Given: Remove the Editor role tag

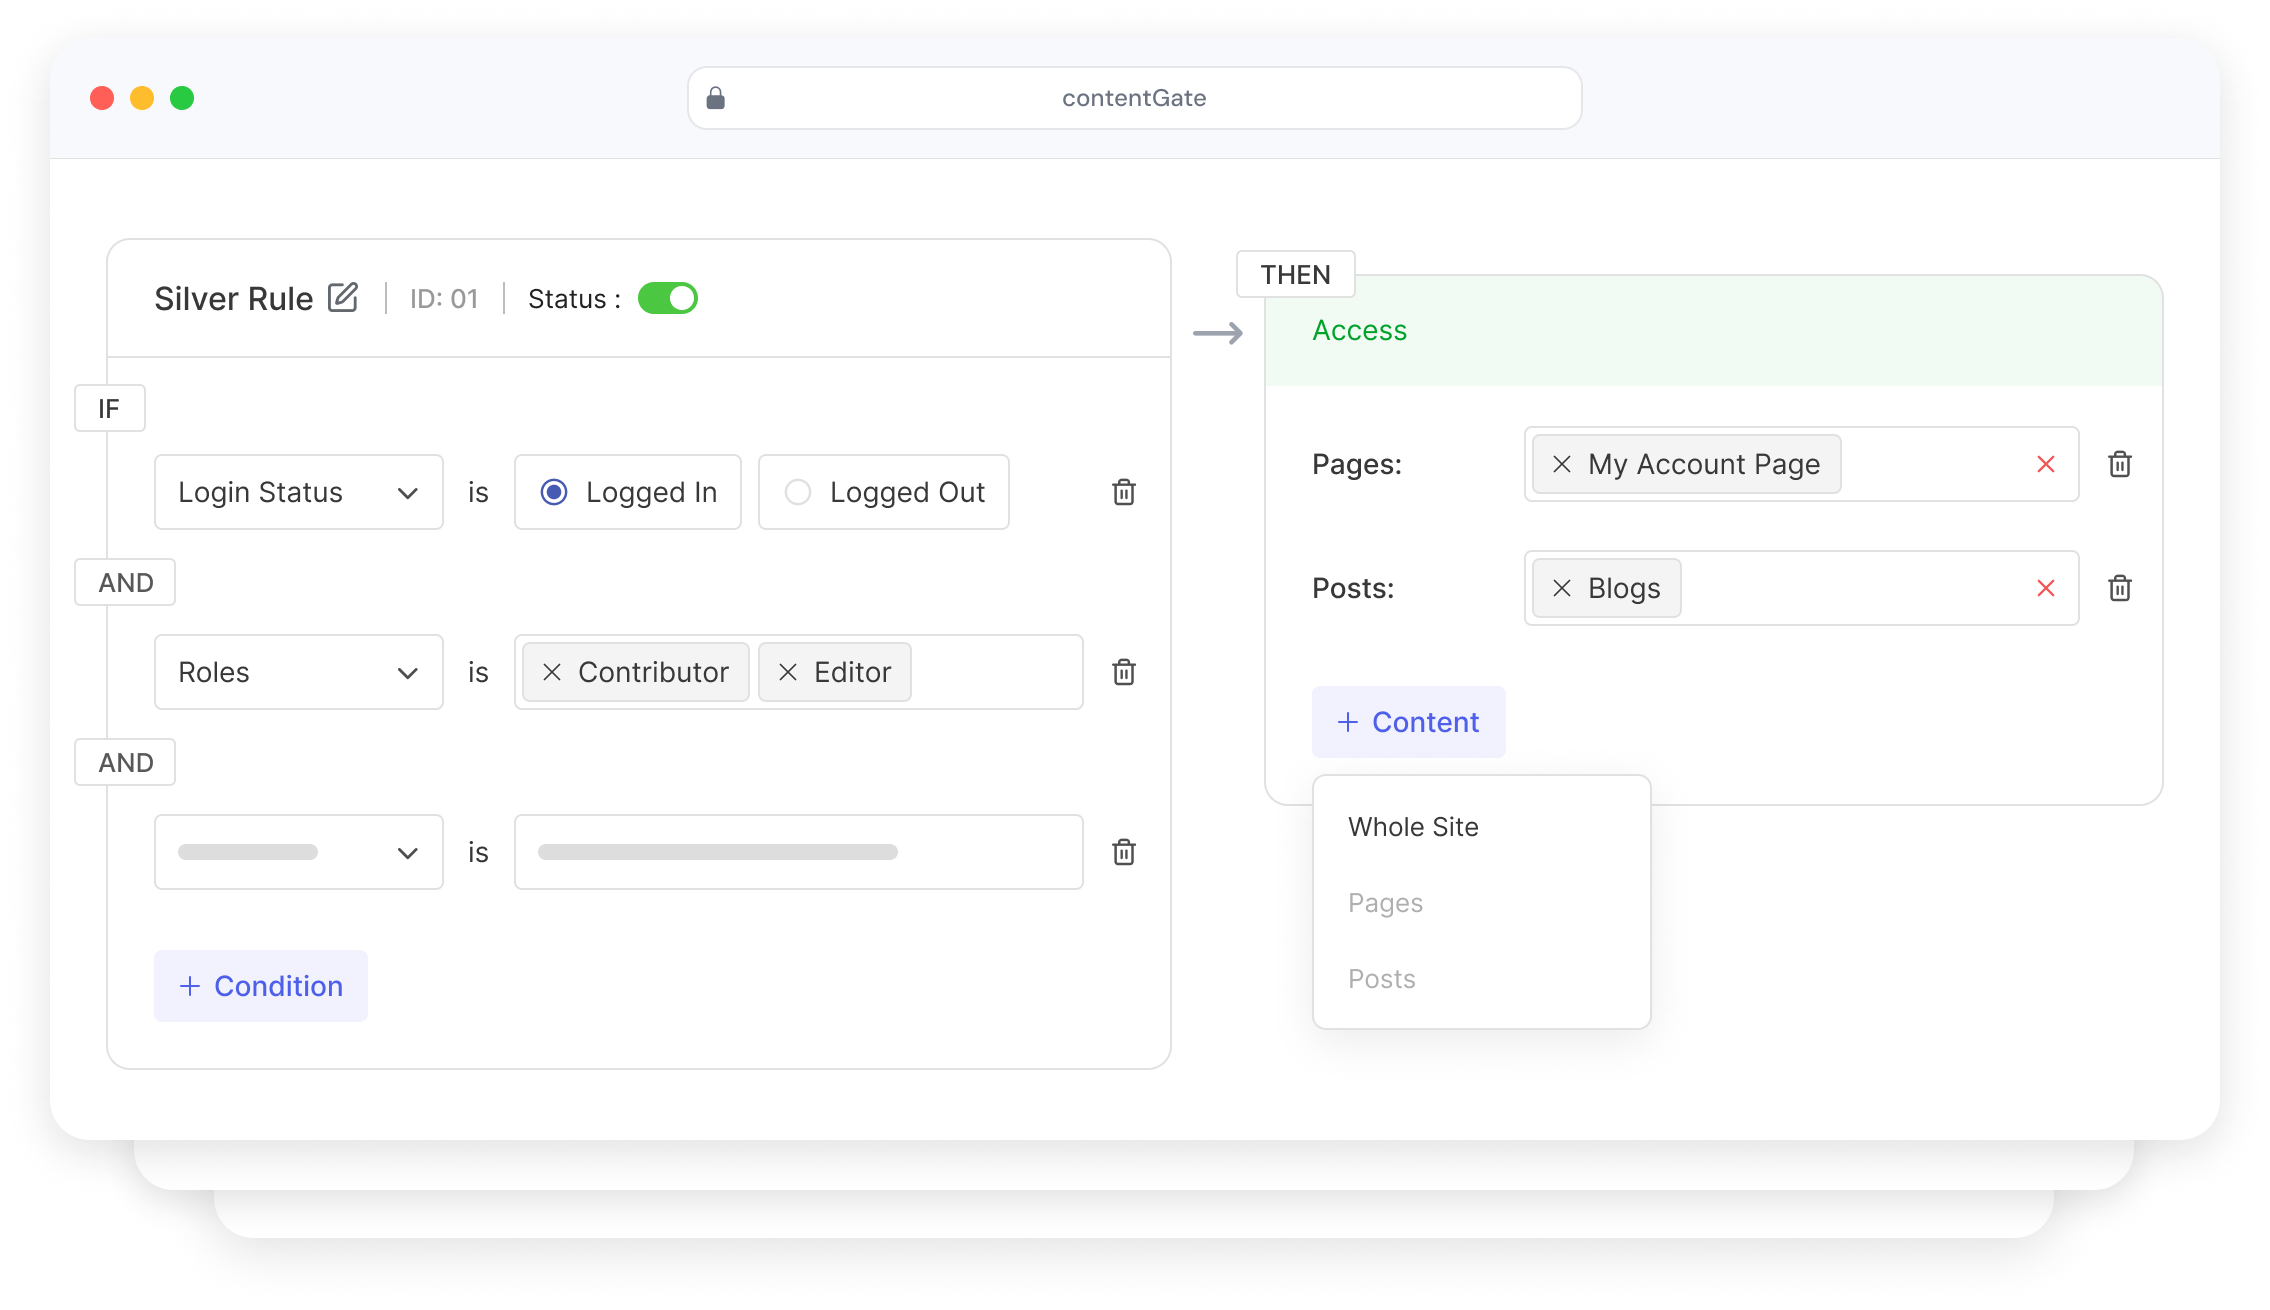Looking at the screenshot, I should point(788,672).
